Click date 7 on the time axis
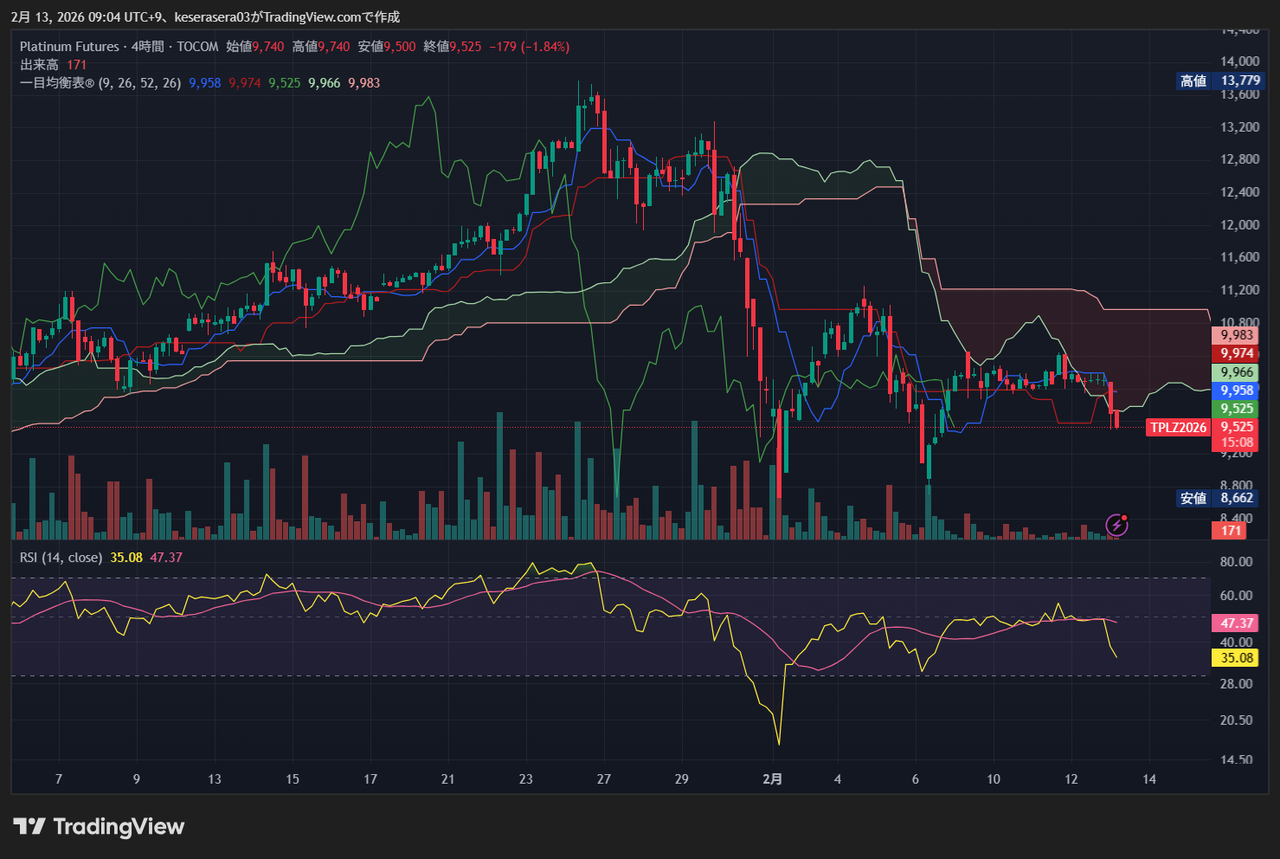 pos(59,779)
